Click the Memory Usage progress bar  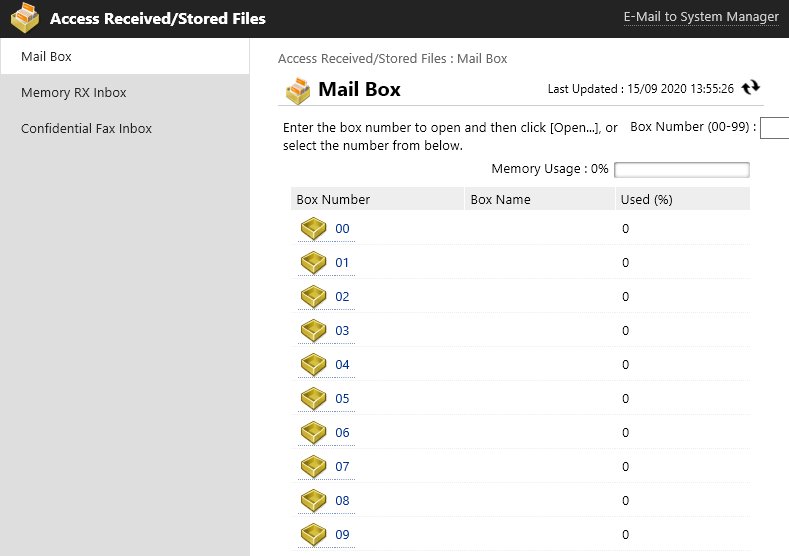(x=681, y=170)
